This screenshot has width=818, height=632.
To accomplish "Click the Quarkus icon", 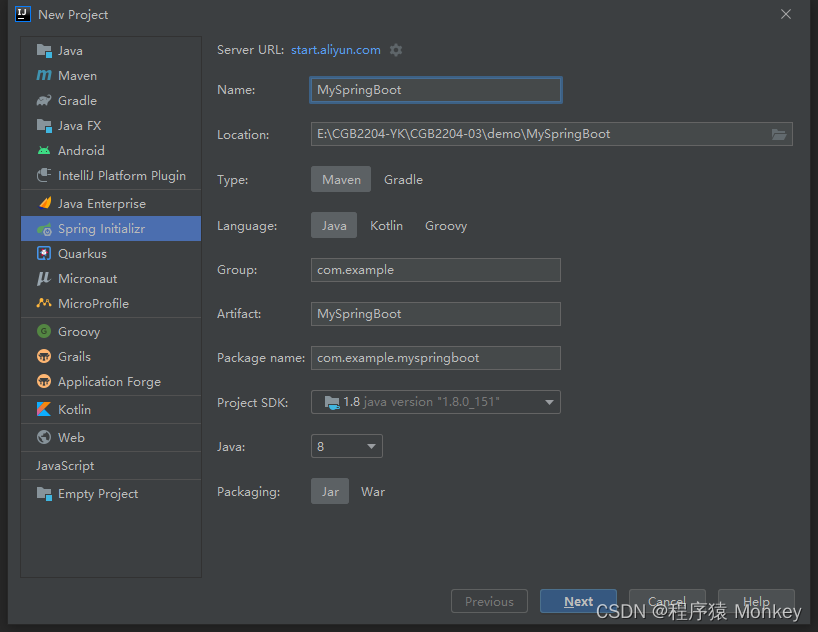I will point(44,253).
